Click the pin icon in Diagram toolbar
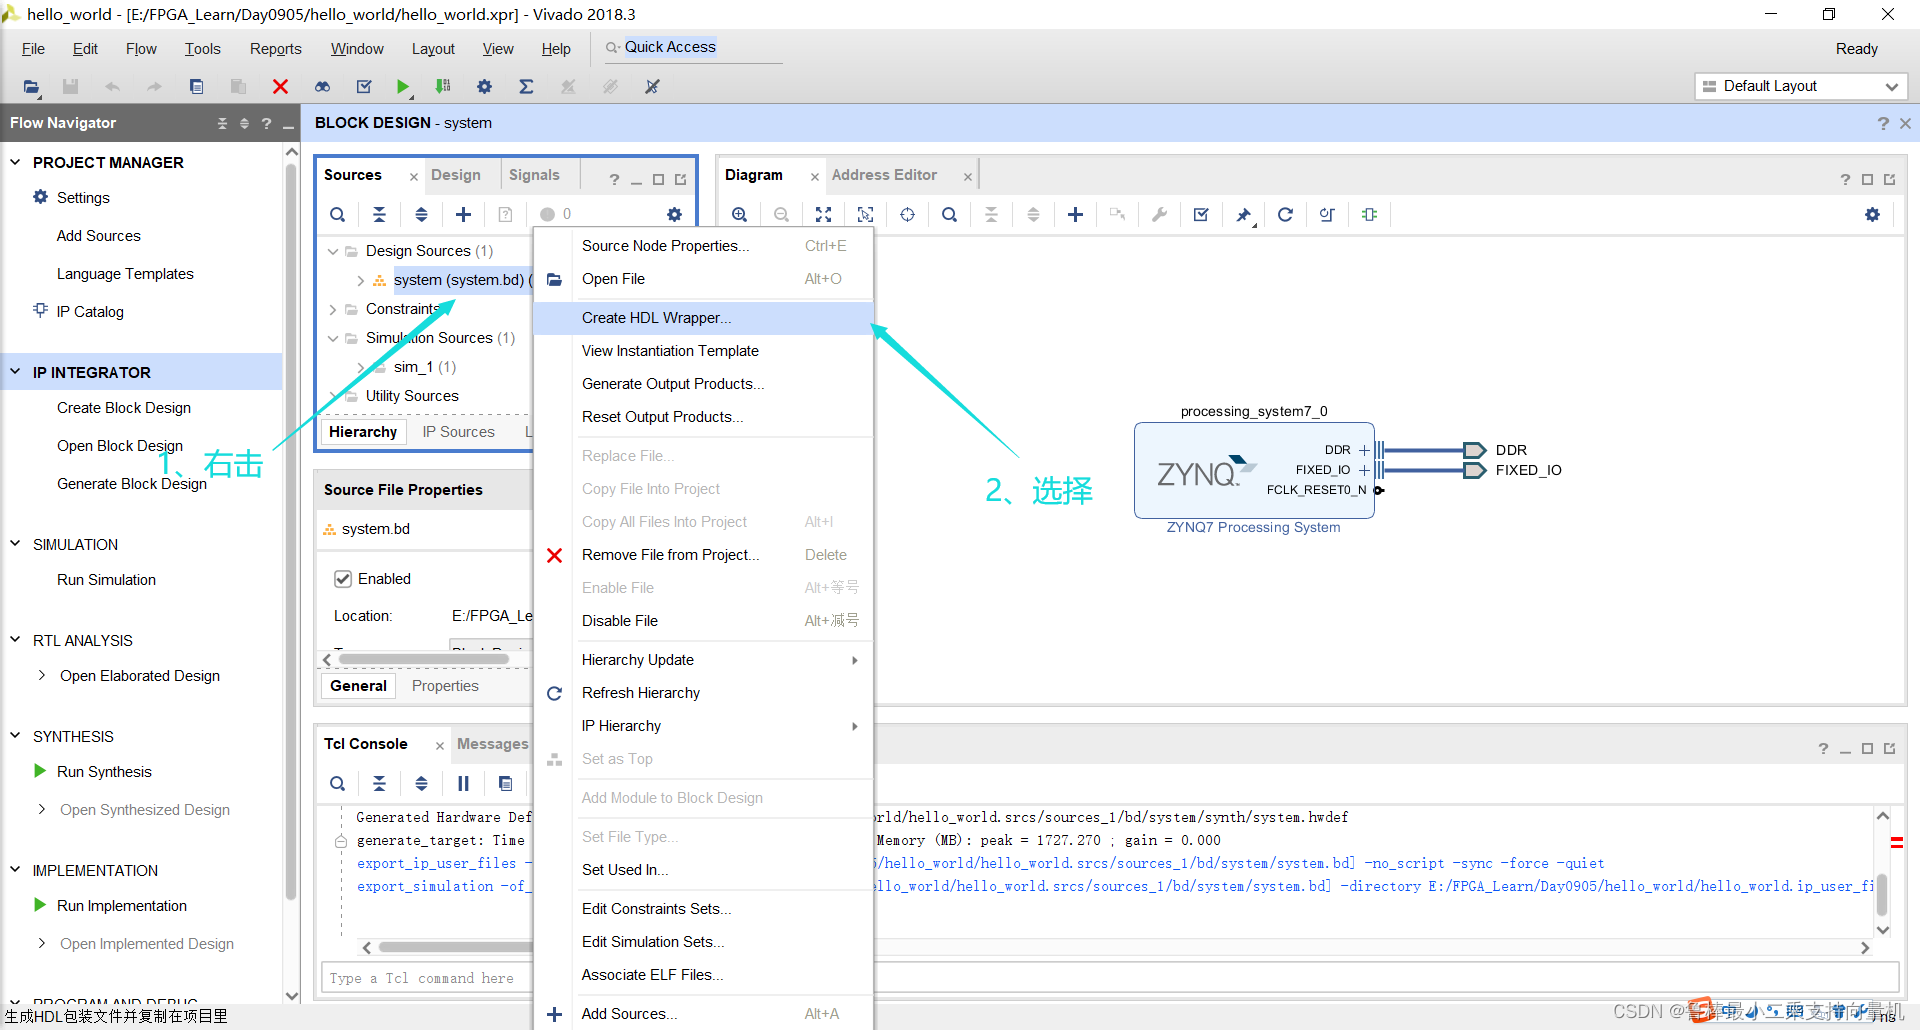 coord(1243,214)
